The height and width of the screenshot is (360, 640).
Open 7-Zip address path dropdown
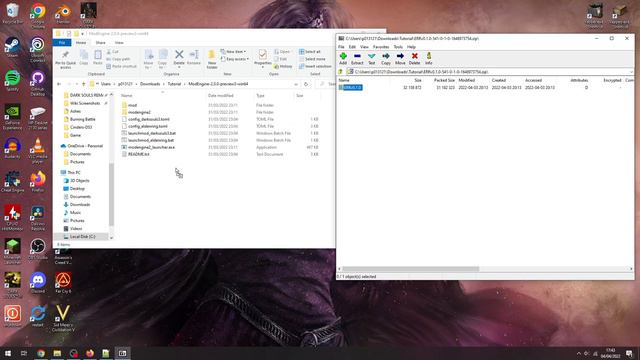click(631, 72)
